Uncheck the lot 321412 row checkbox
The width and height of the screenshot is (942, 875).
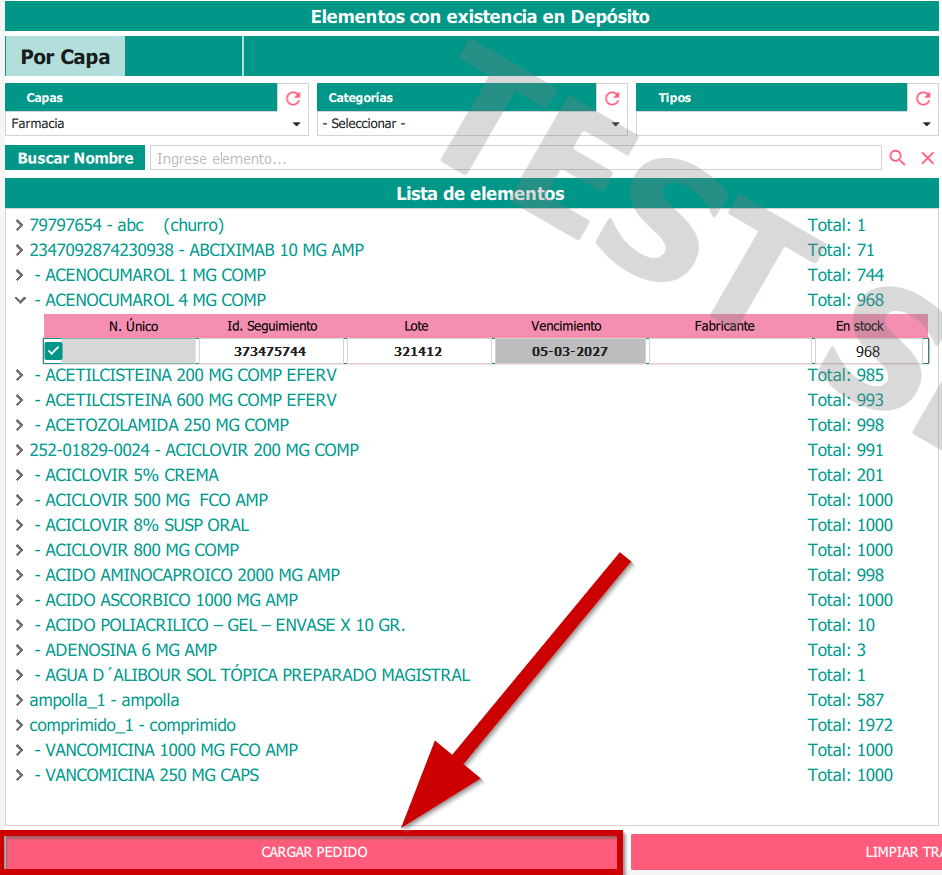pos(53,351)
